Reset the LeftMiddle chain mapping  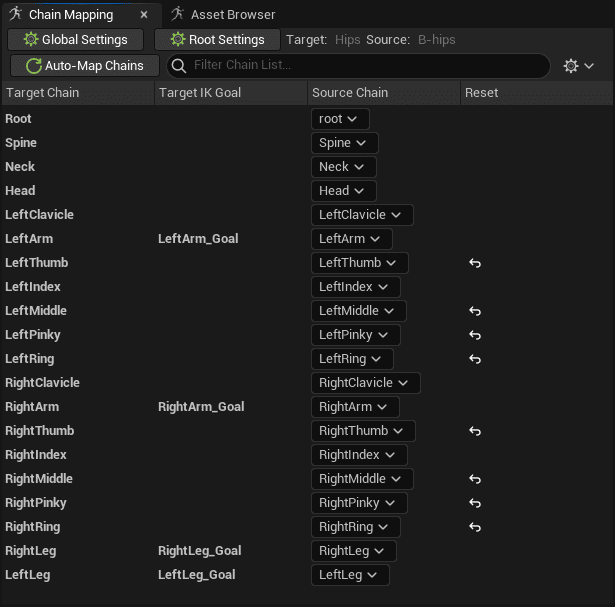click(x=475, y=311)
